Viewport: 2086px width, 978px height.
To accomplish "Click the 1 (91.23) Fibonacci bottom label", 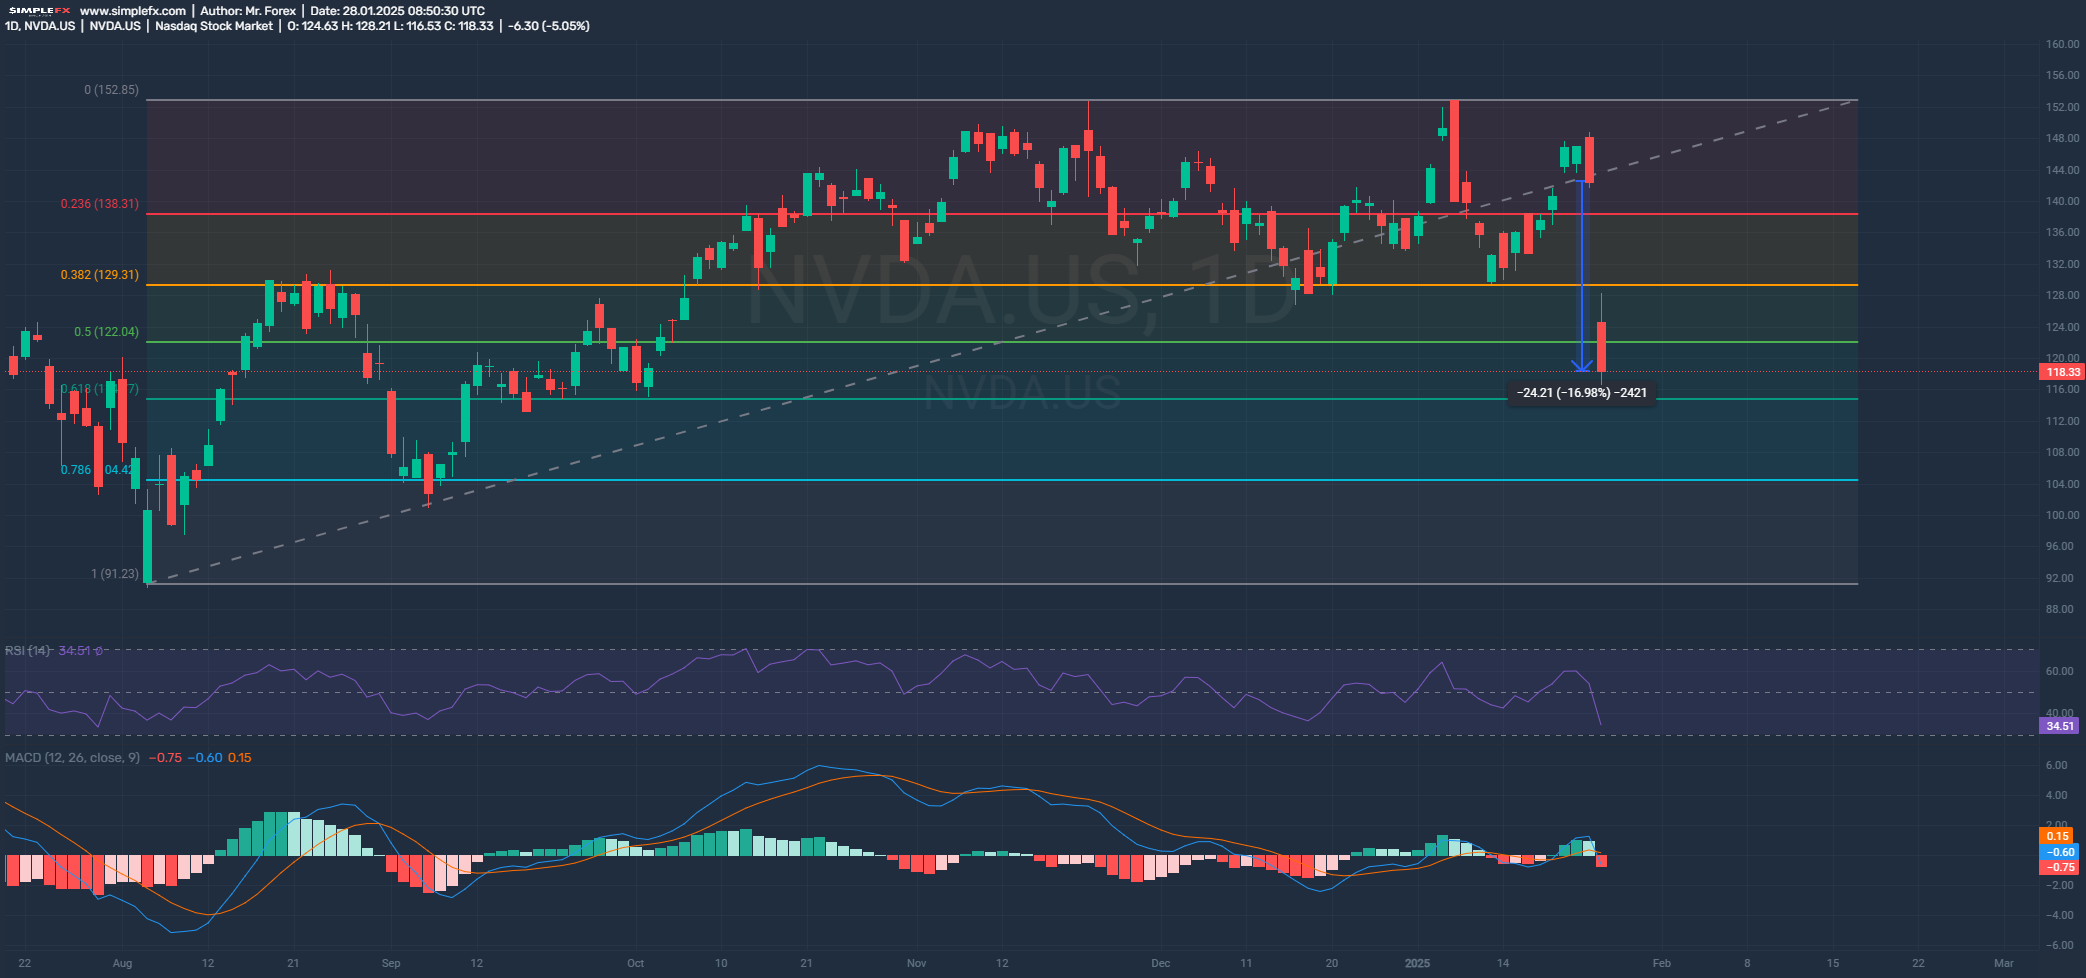I will pos(115,574).
